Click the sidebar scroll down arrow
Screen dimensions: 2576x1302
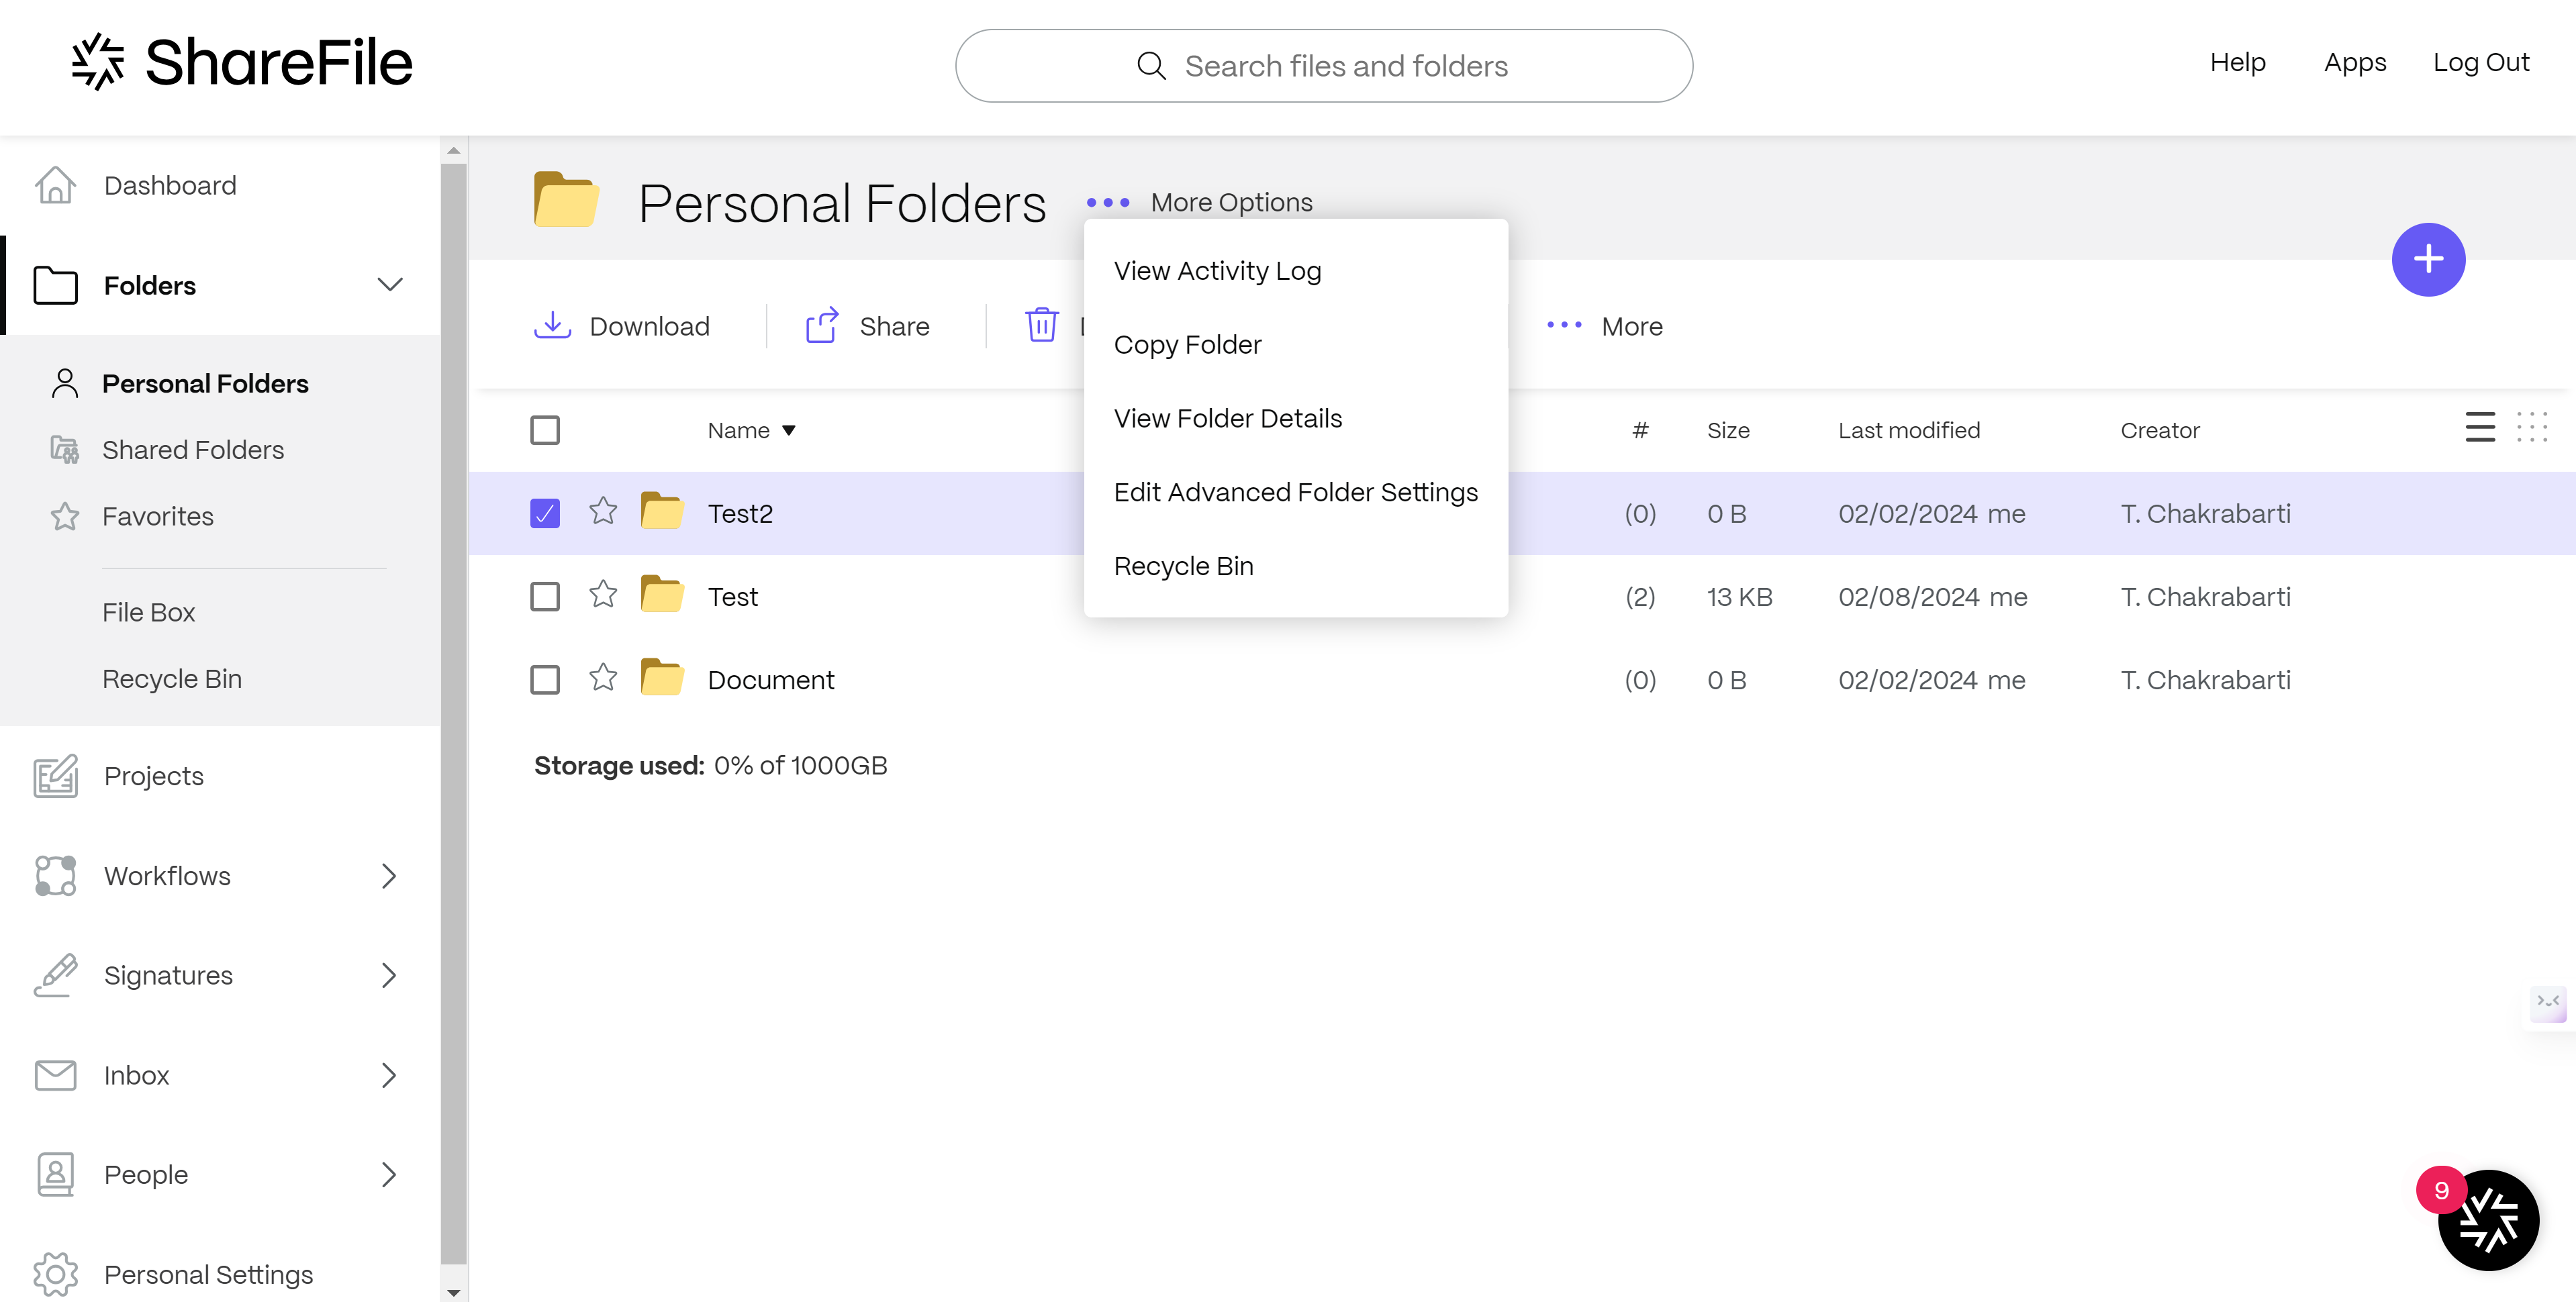tap(454, 1292)
